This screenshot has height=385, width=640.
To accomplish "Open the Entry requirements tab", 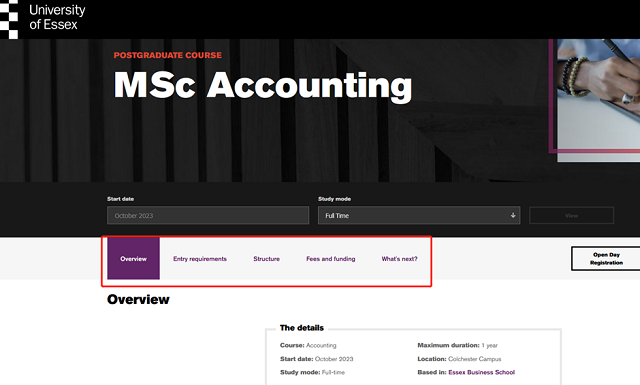I will coord(200,259).
